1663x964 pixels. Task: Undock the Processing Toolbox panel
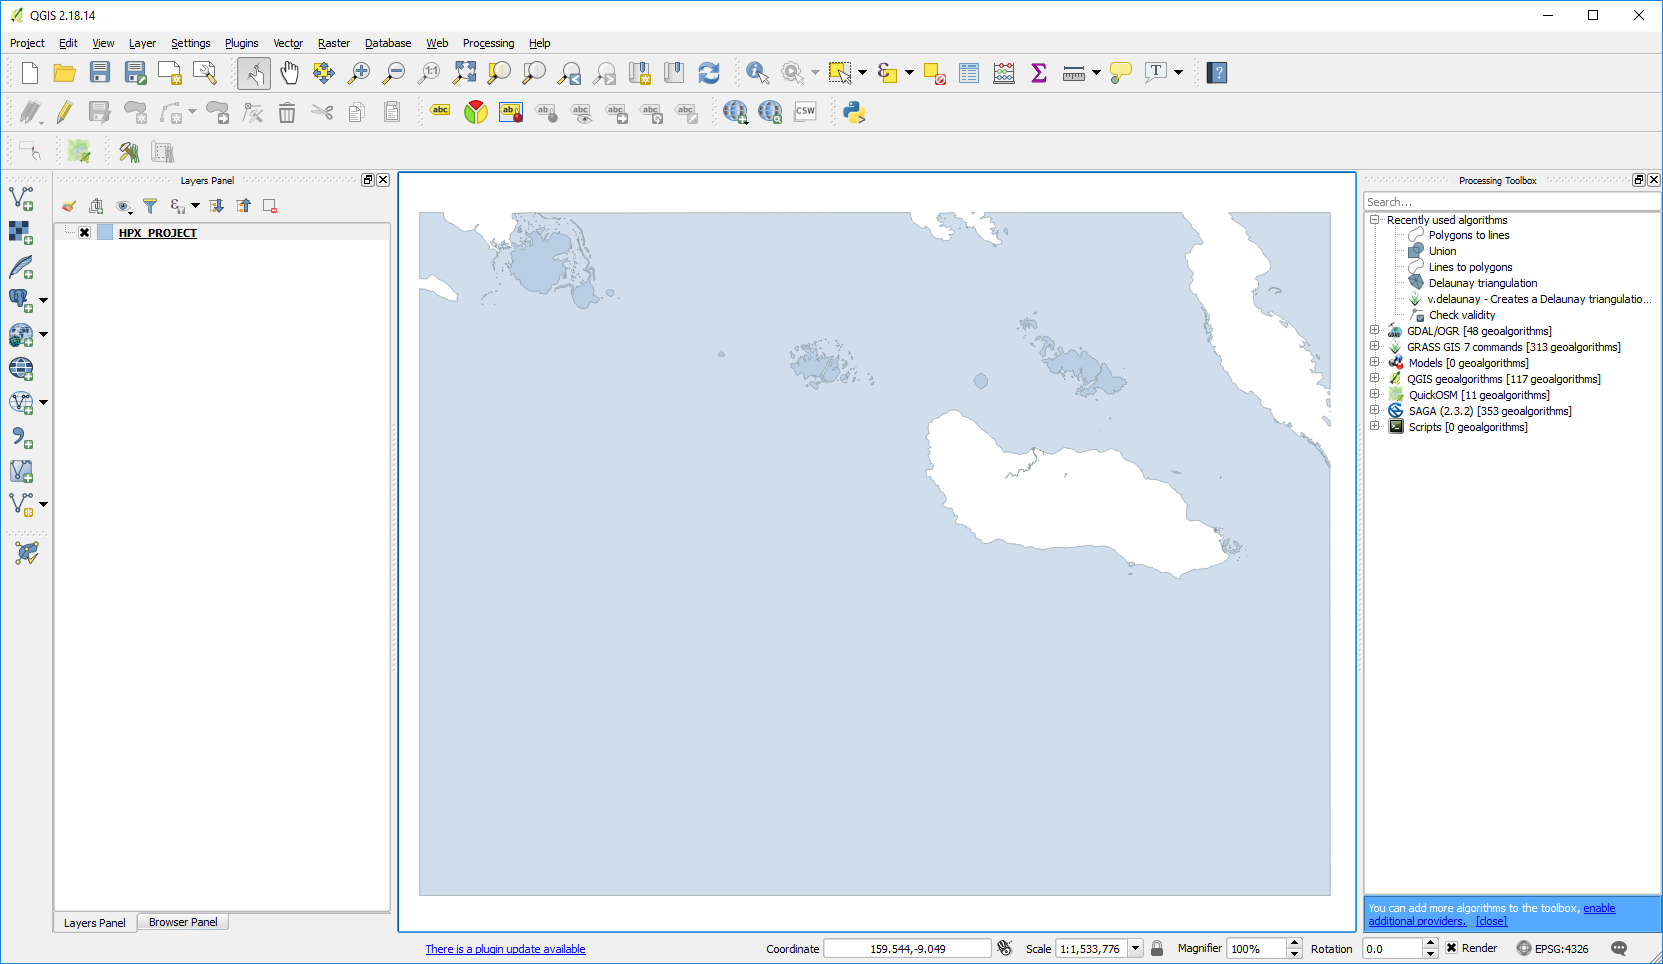(x=1638, y=180)
